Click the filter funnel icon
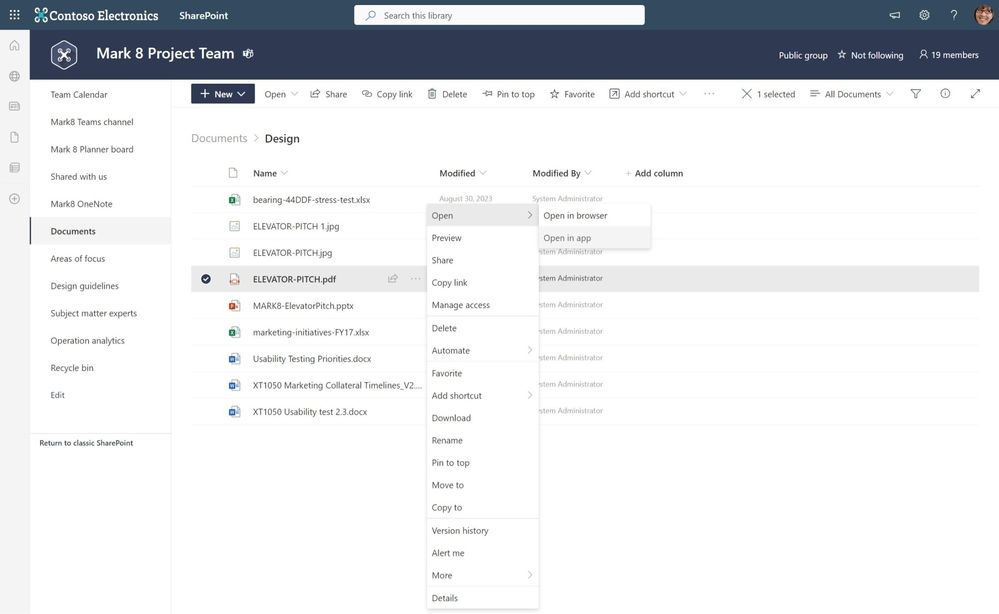The image size is (999, 614). (916, 94)
